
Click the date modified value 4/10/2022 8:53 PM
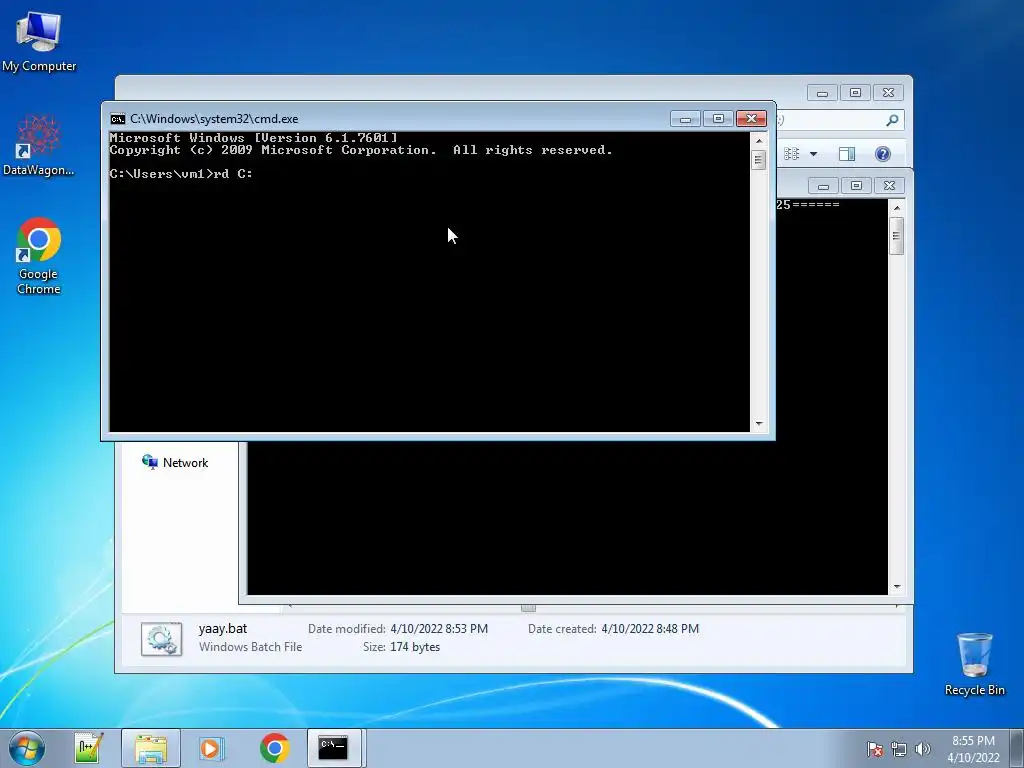439,629
